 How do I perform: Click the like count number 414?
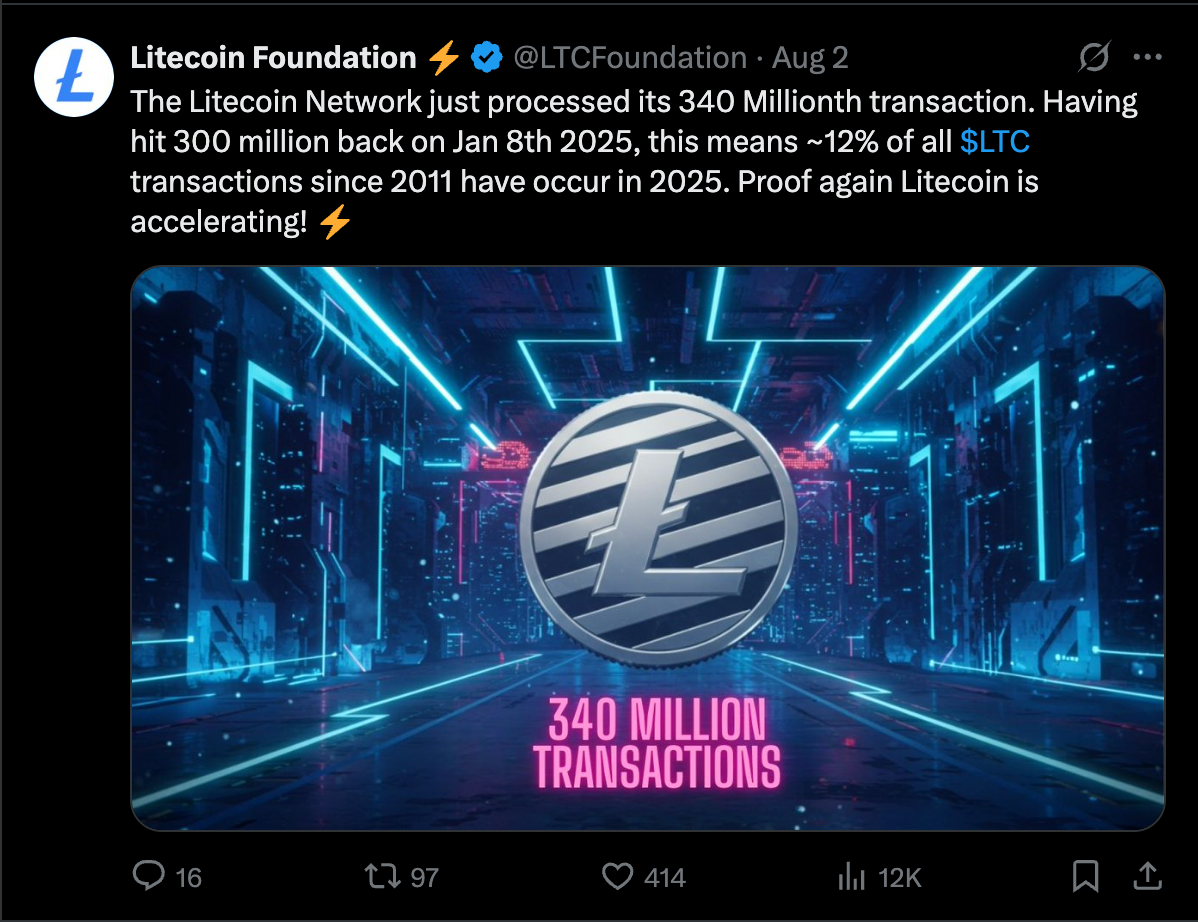click(661, 877)
